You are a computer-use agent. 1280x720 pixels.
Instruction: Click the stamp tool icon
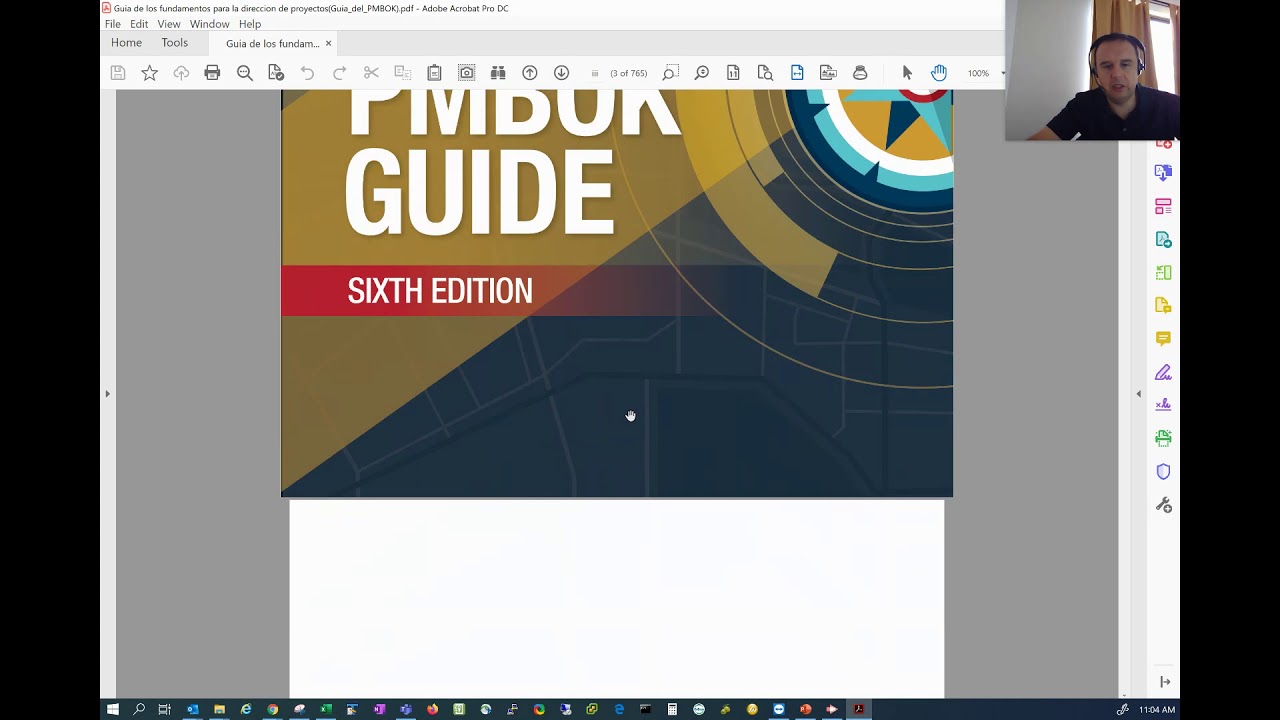pyautogui.click(x=860, y=73)
